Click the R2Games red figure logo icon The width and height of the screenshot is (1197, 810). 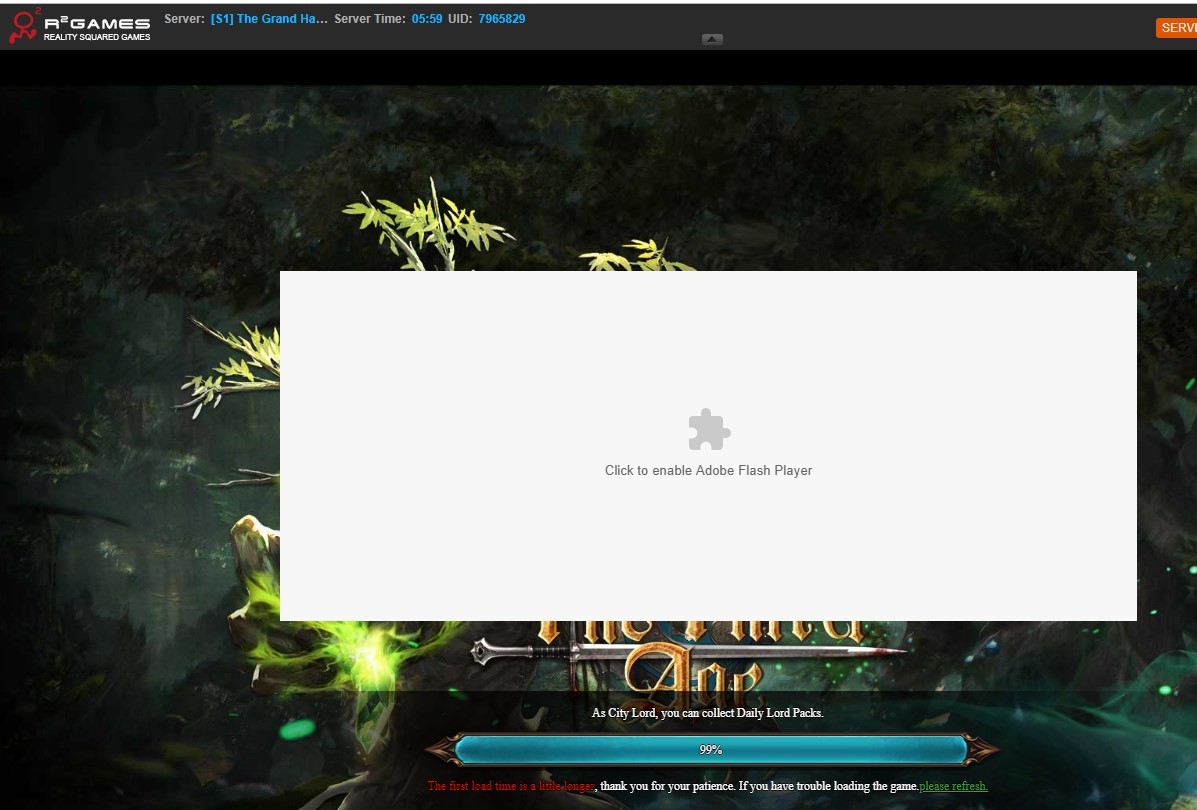pyautogui.click(x=24, y=26)
